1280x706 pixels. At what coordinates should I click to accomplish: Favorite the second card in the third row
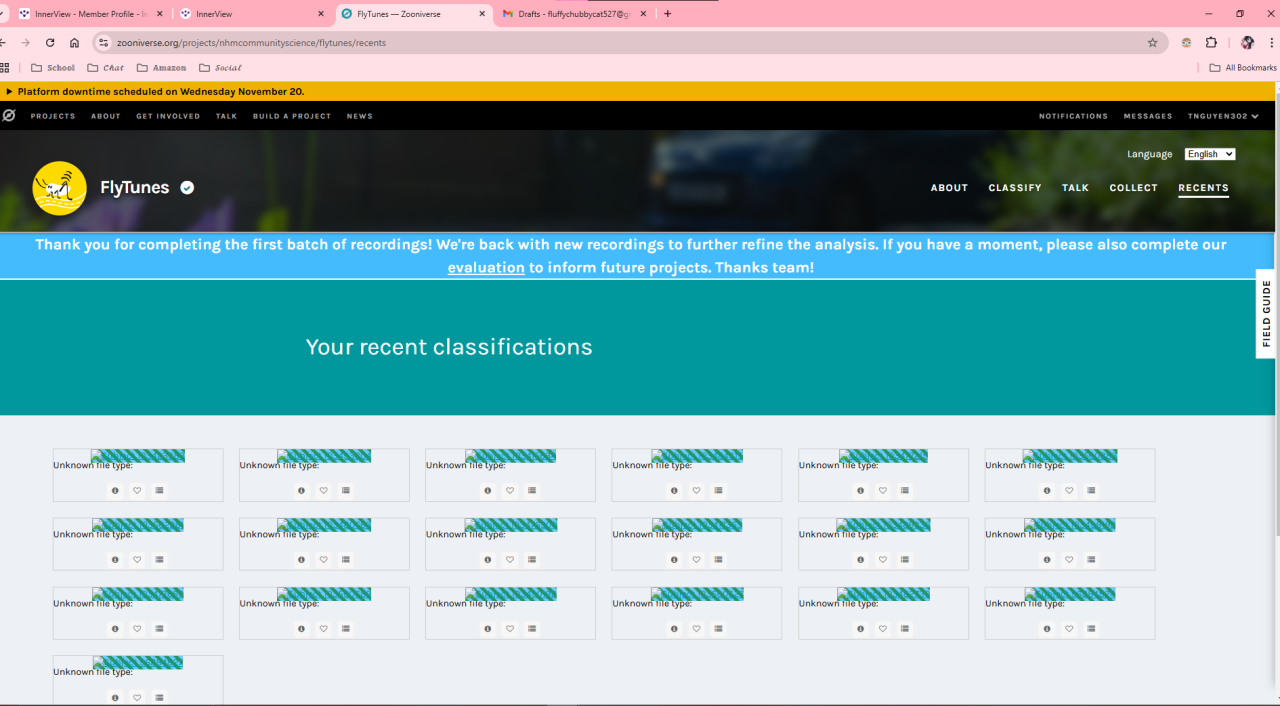pyautogui.click(x=324, y=628)
